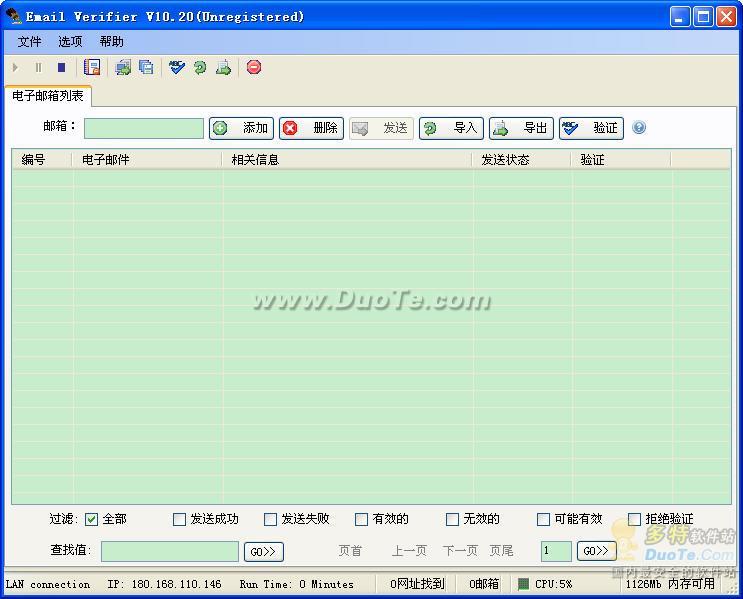Open the 帮助 menu
The height and width of the screenshot is (599, 743).
click(111, 42)
